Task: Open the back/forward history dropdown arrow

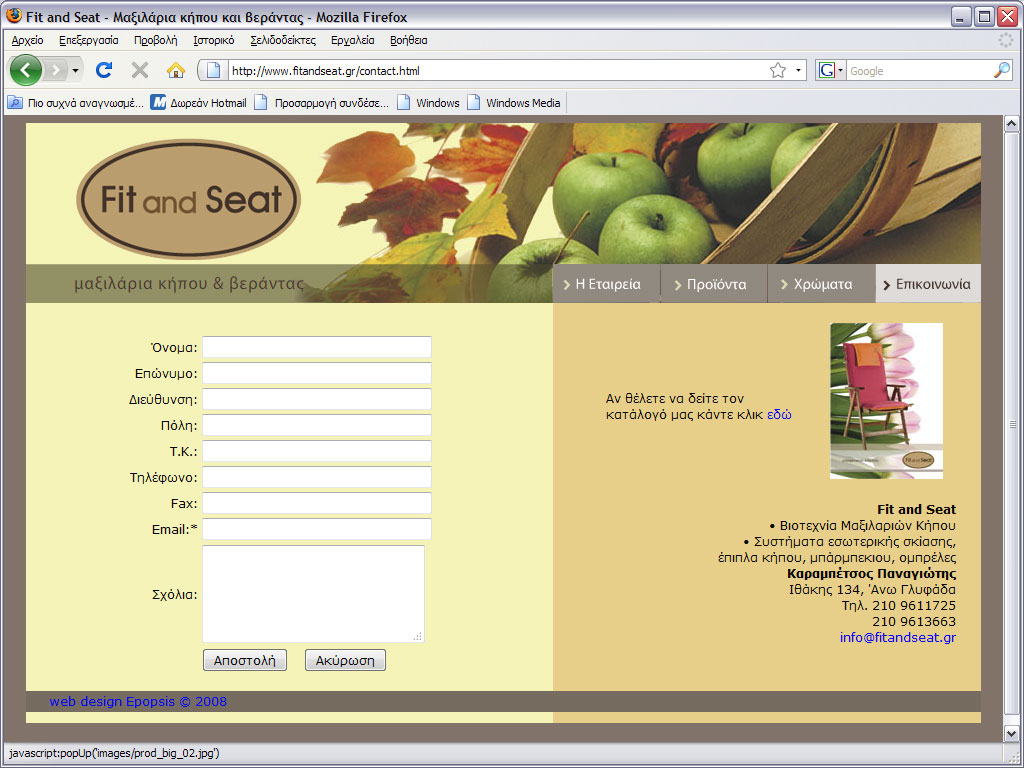Action: tap(76, 70)
